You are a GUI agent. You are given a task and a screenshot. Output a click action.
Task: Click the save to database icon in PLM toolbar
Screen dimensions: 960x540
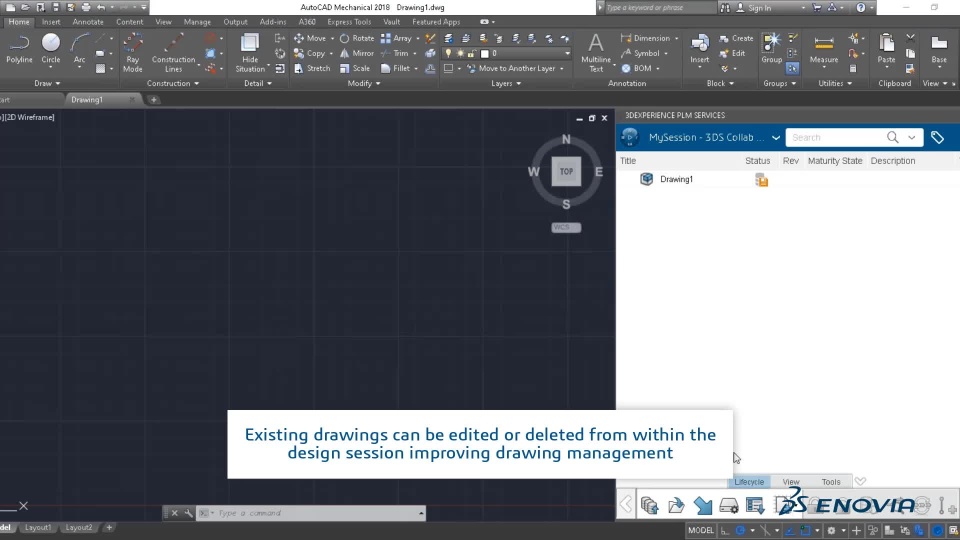tap(650, 506)
